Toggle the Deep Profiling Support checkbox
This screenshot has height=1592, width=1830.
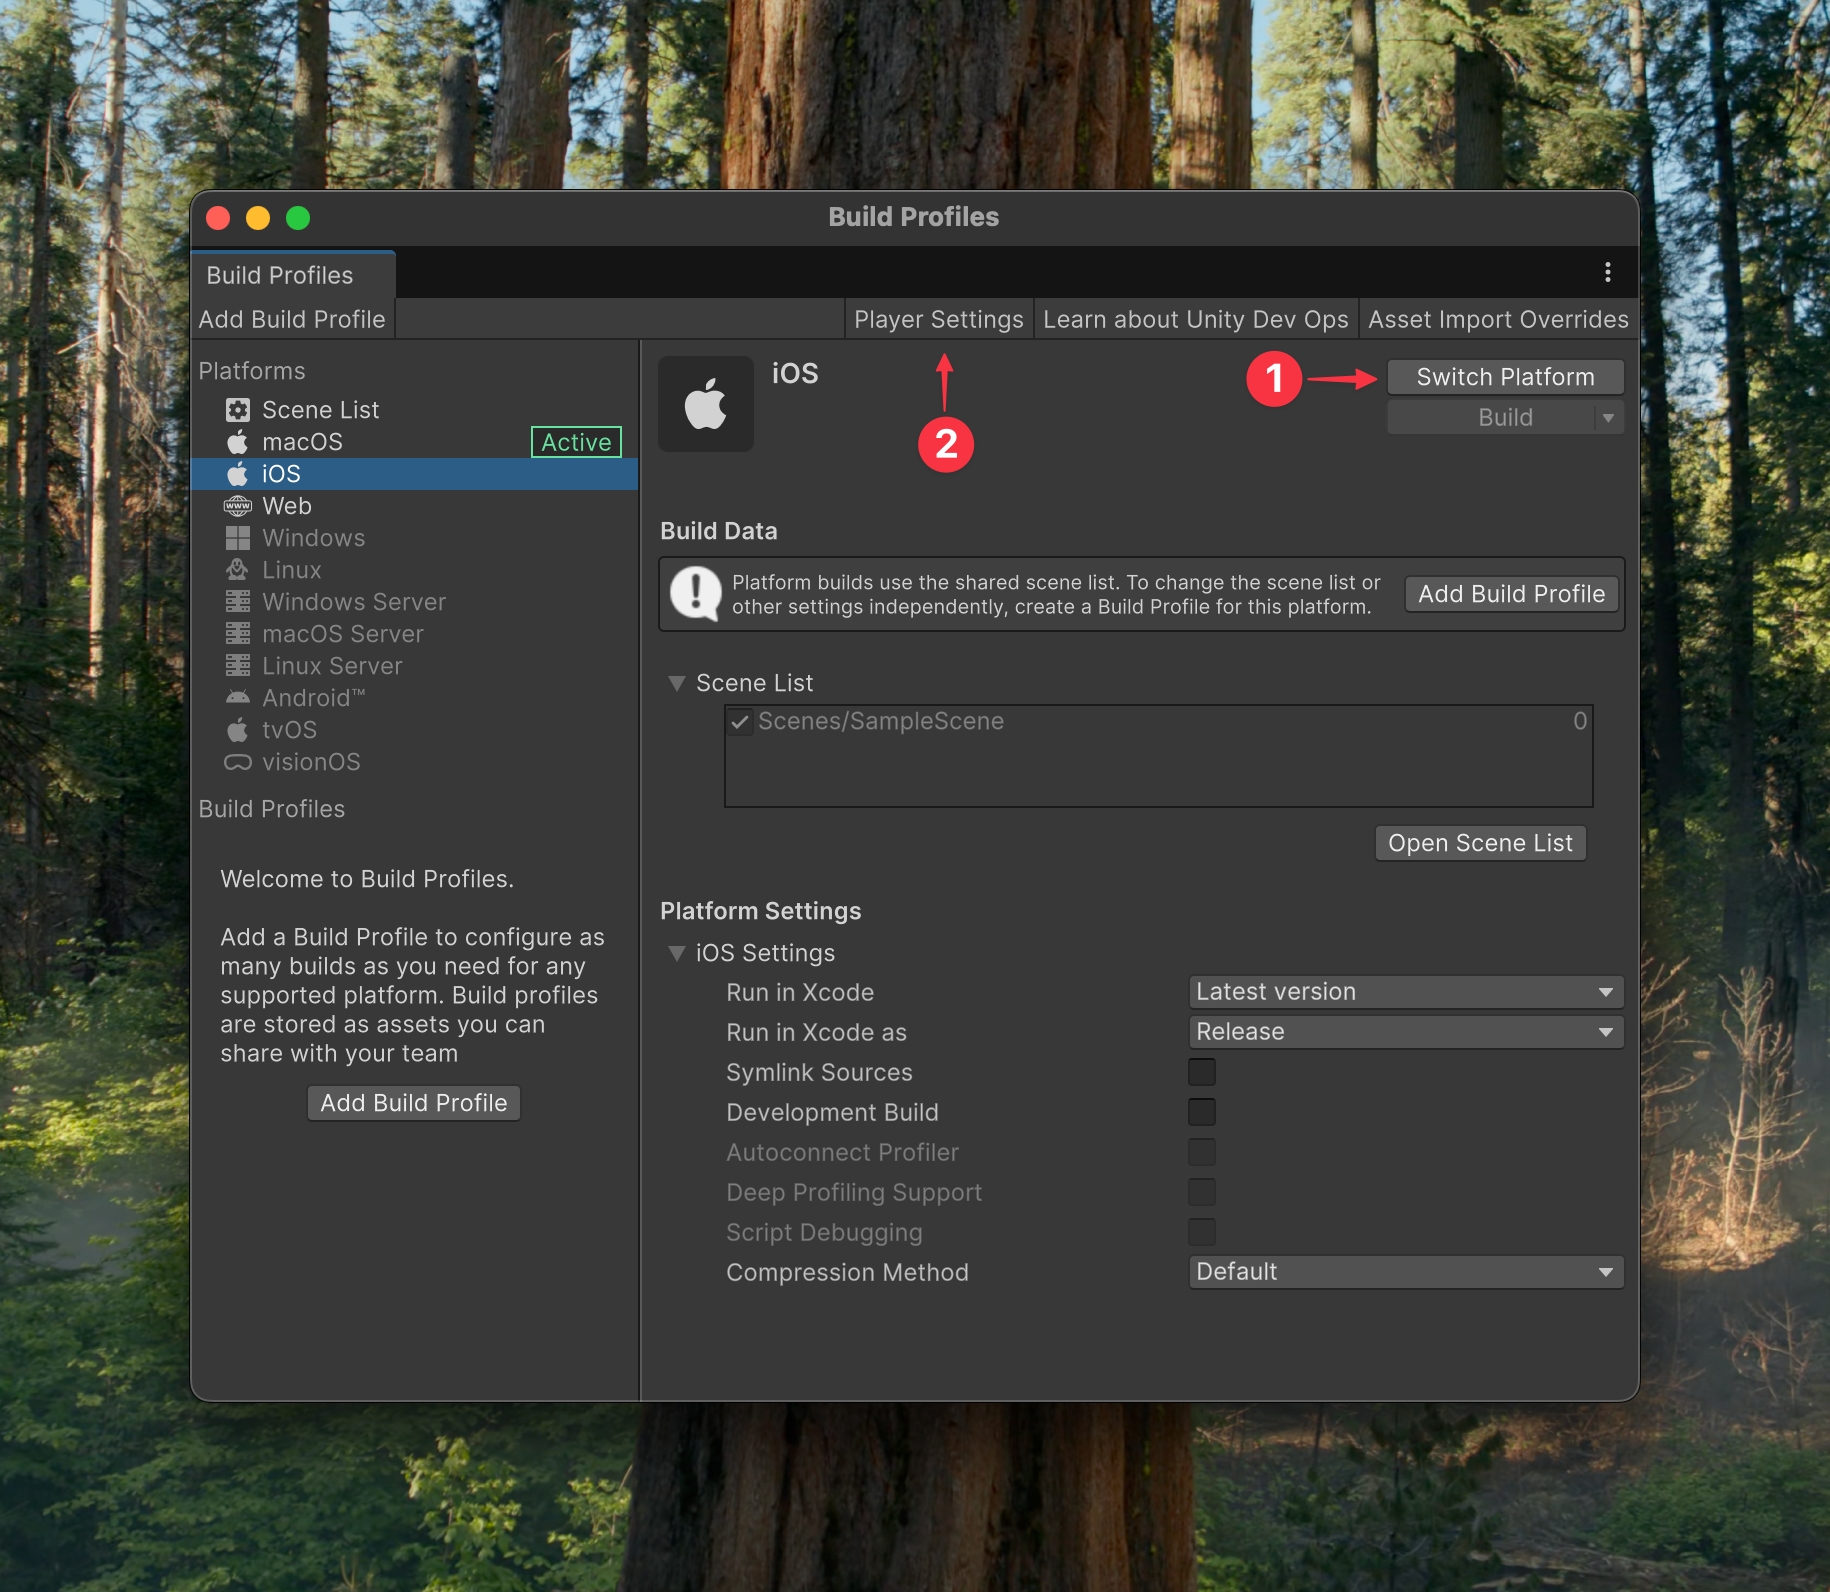point(1202,1192)
